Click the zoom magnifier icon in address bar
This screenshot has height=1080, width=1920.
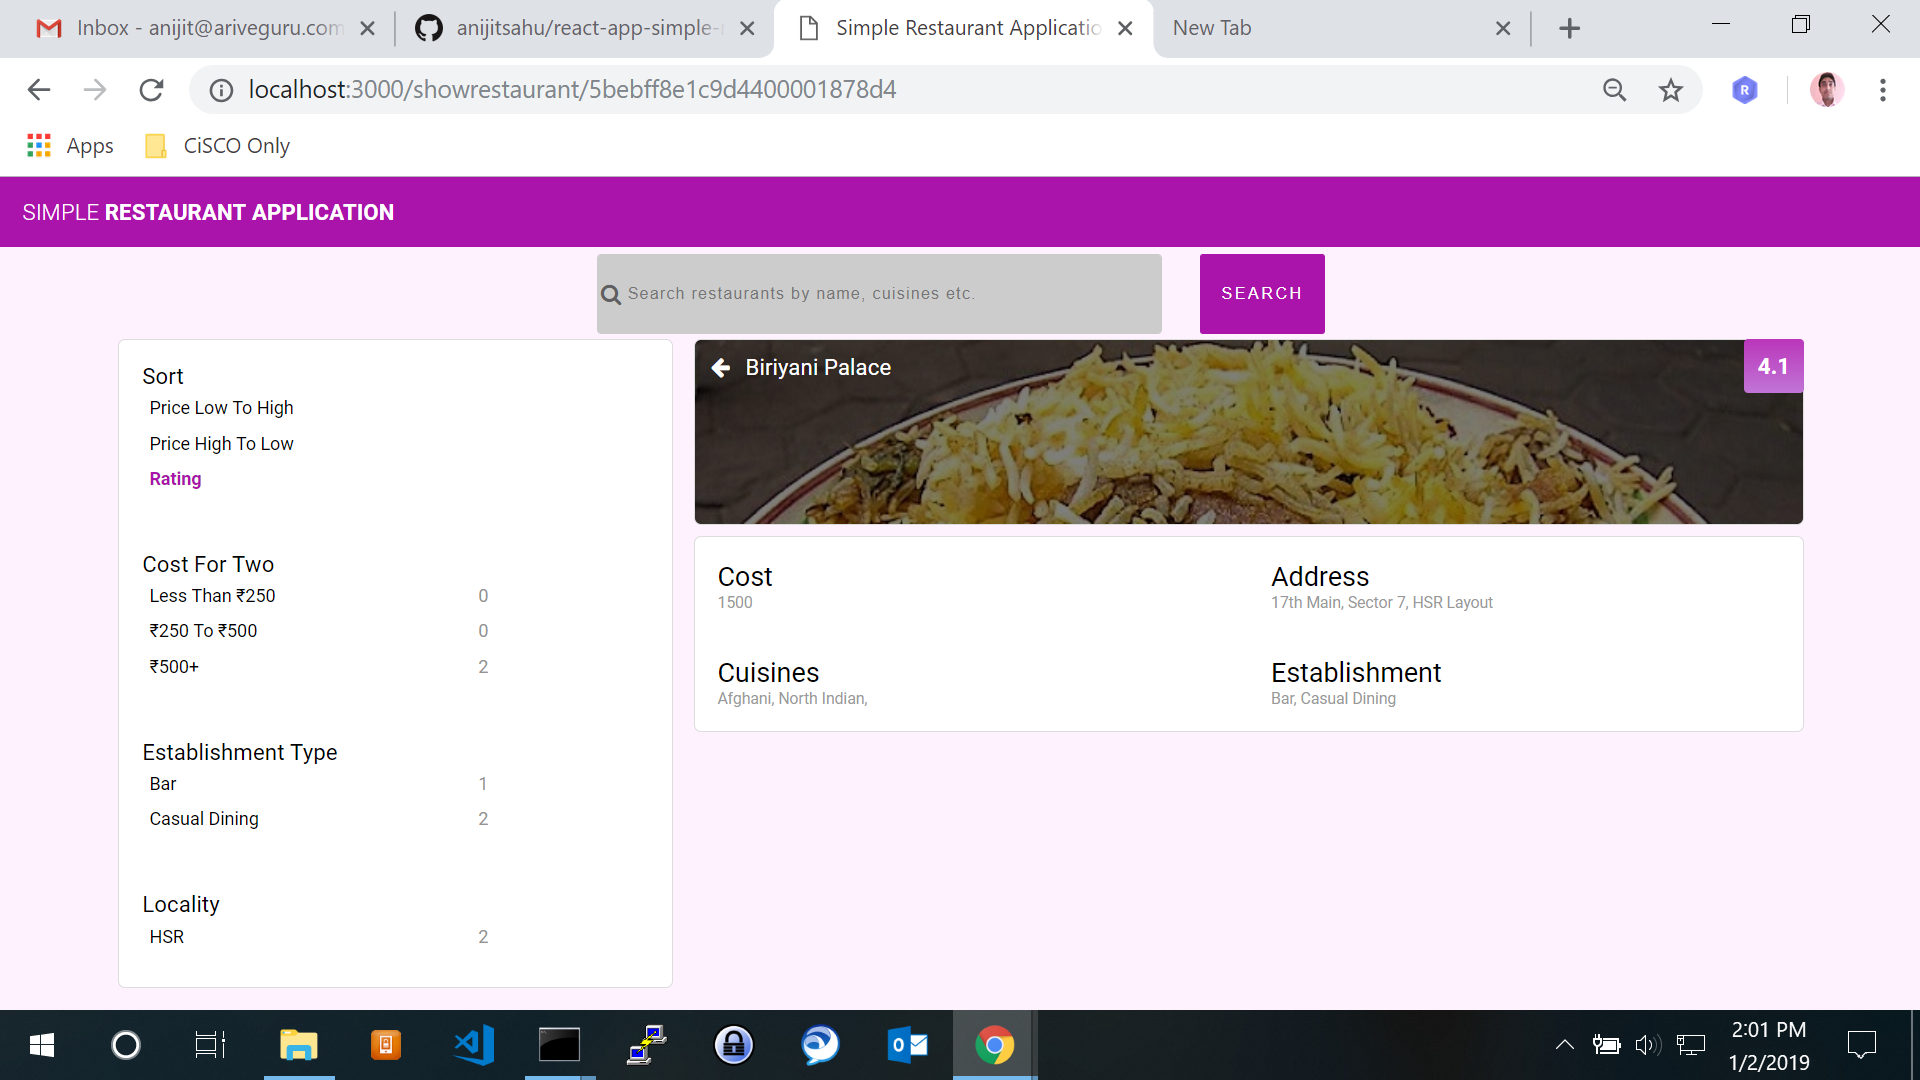[x=1614, y=90]
